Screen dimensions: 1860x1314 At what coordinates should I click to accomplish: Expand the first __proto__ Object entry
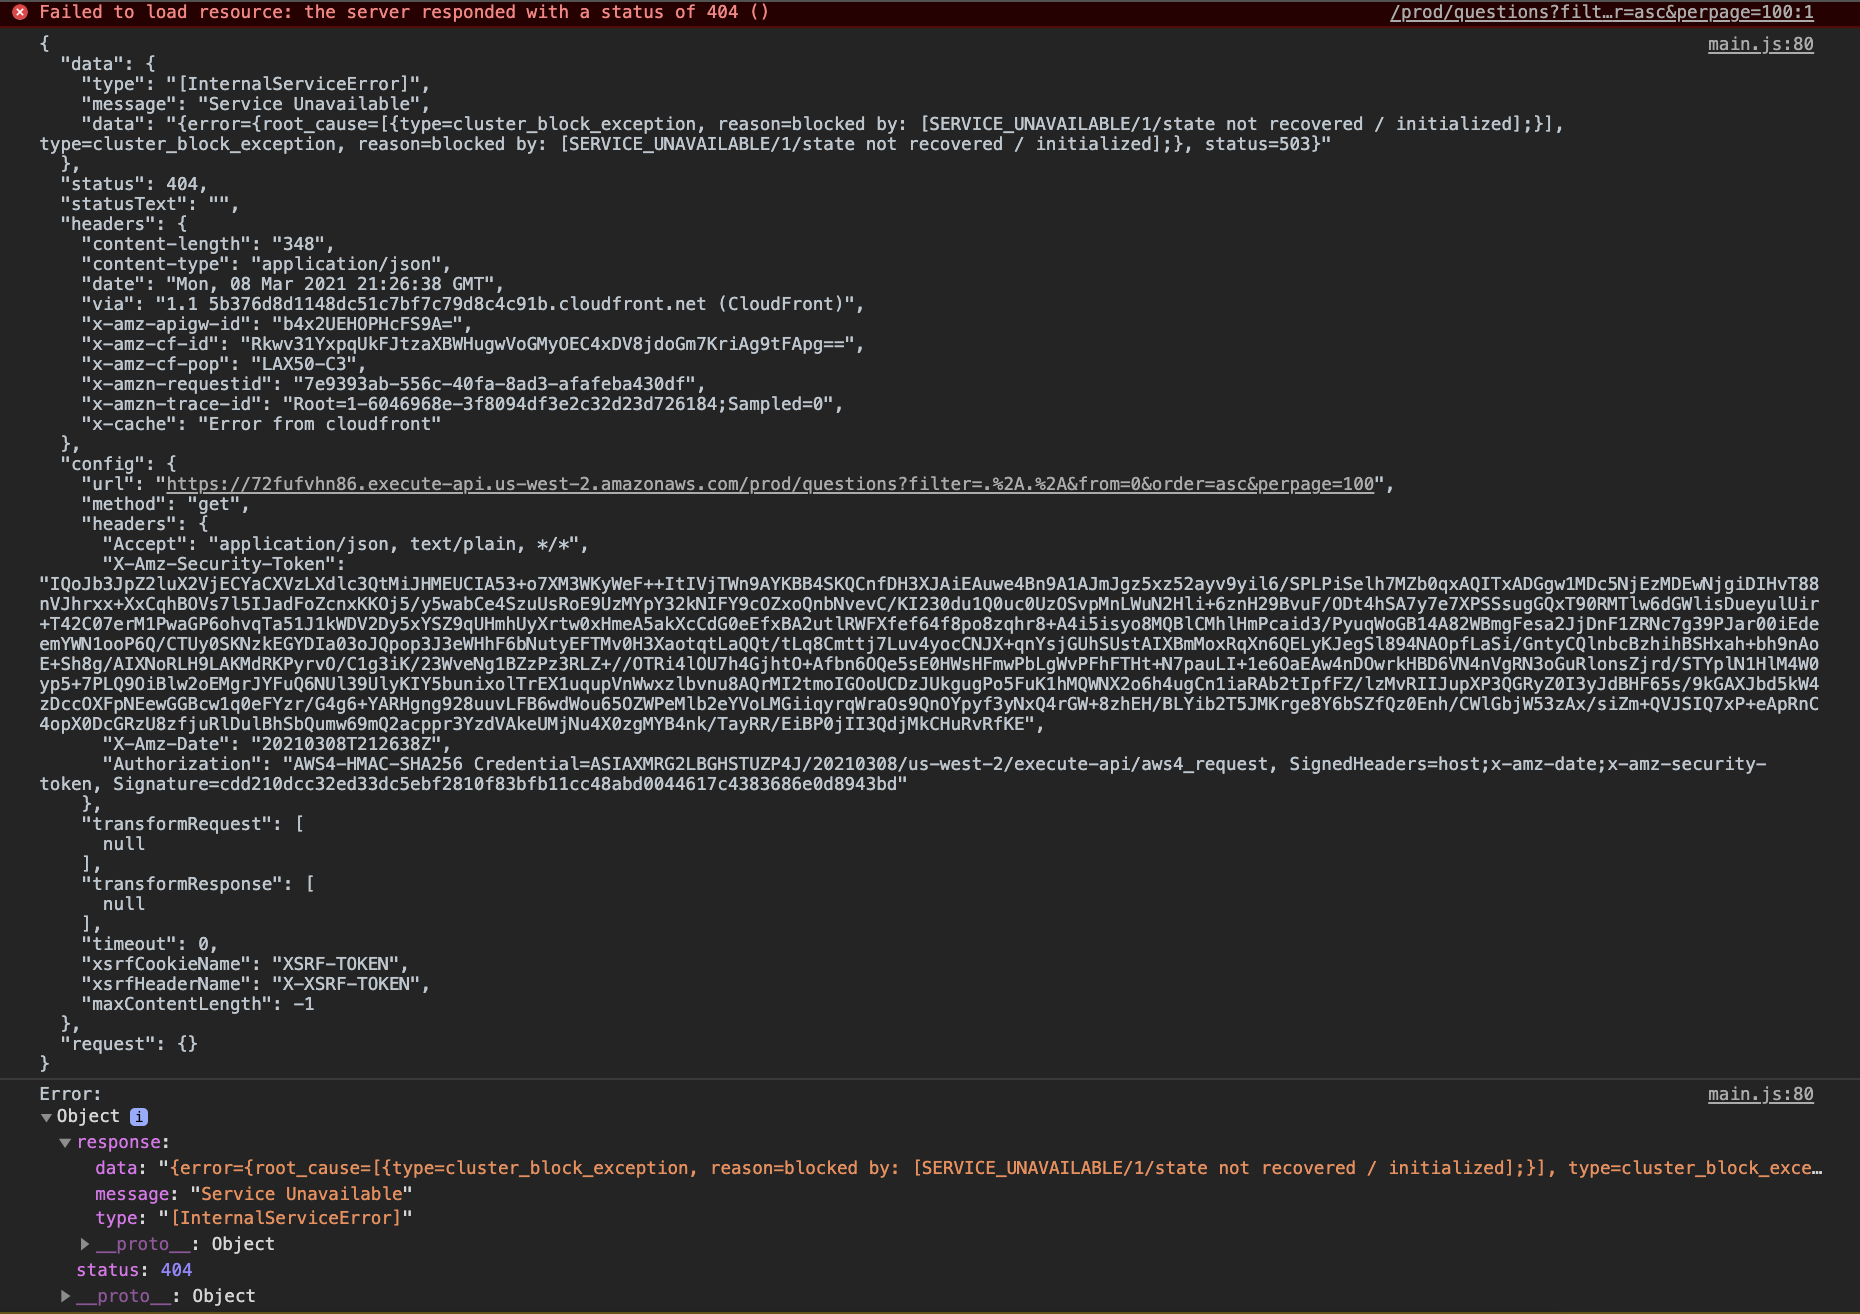(86, 1244)
